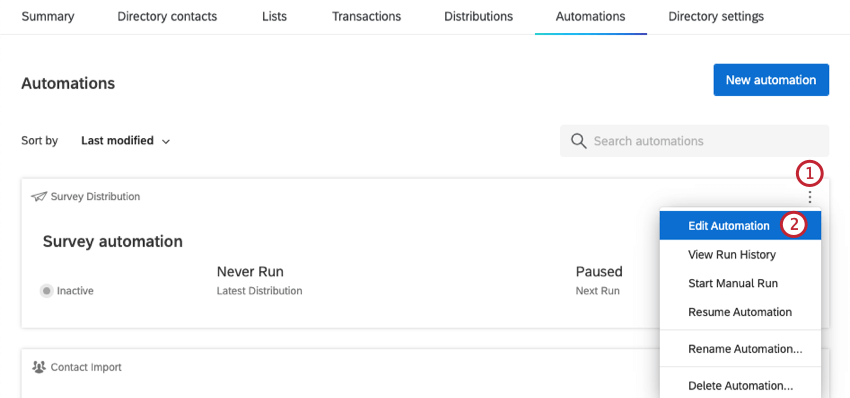Focus the Search automations field
Image resolution: width=850 pixels, height=398 pixels.
pyautogui.click(x=694, y=141)
